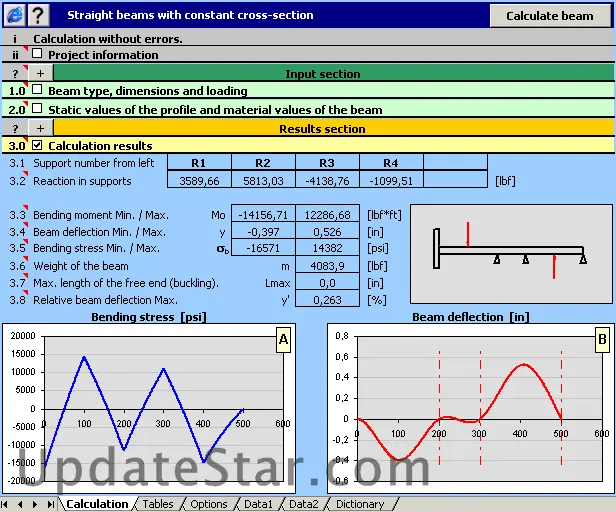This screenshot has height=512, width=616.
Task: Toggle the Project information checkbox
Action: pyautogui.click(x=37, y=53)
